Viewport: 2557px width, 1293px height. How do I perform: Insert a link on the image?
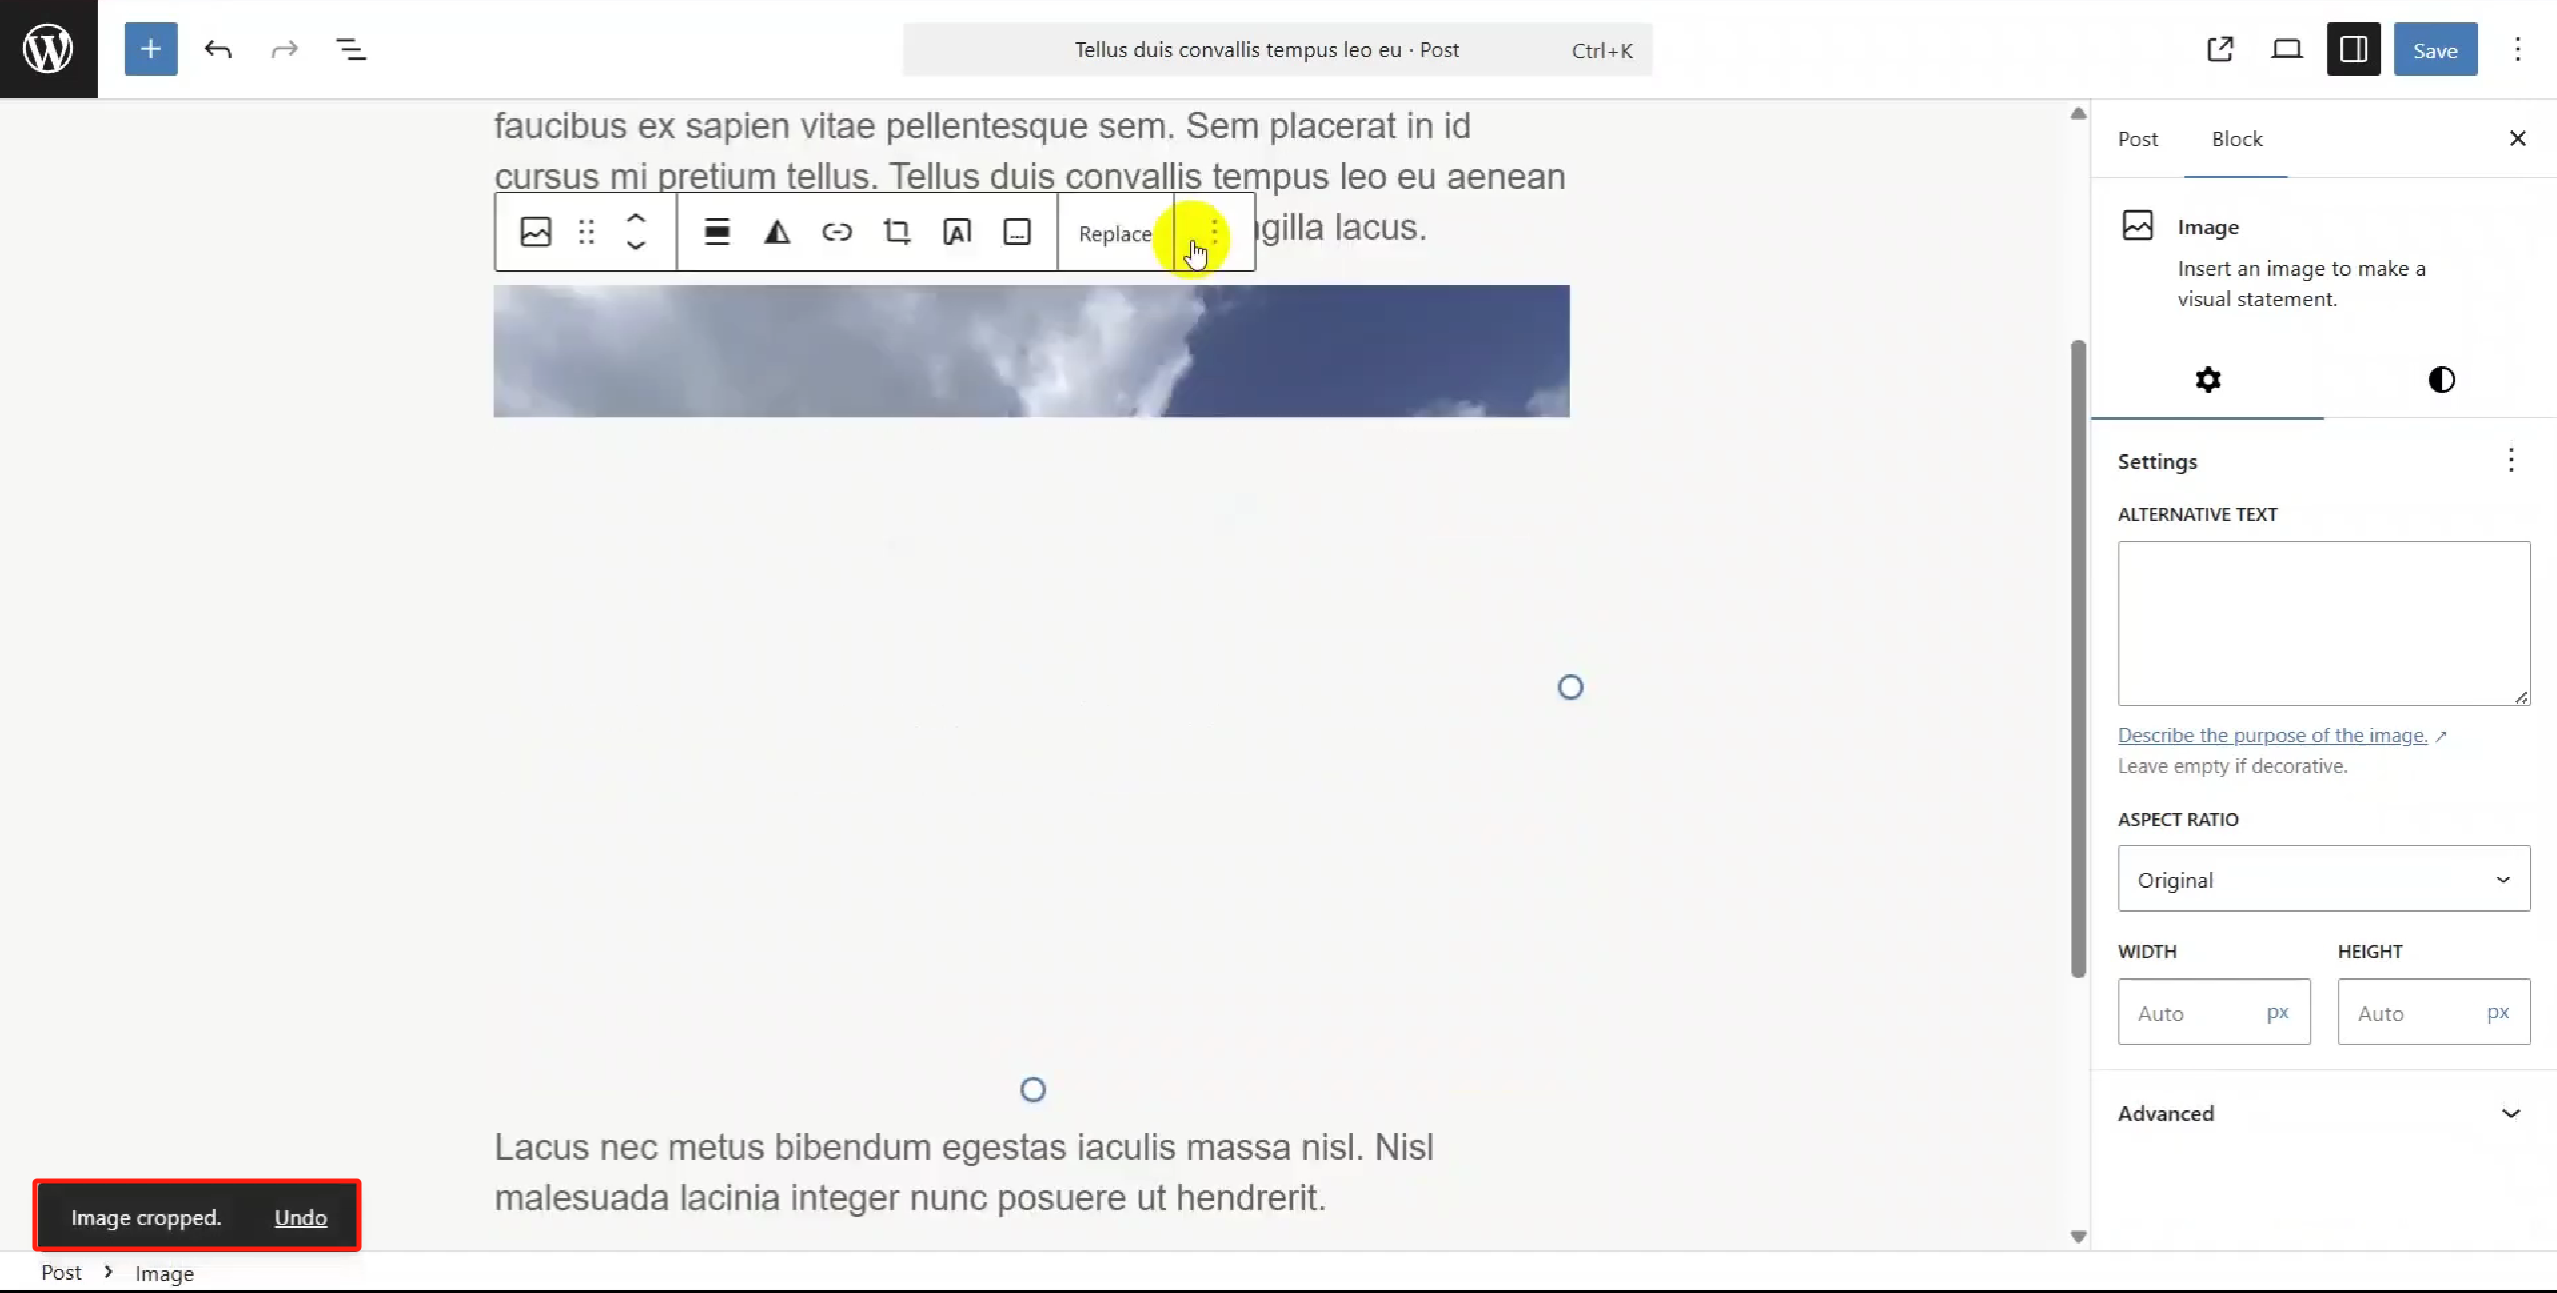[x=837, y=231]
